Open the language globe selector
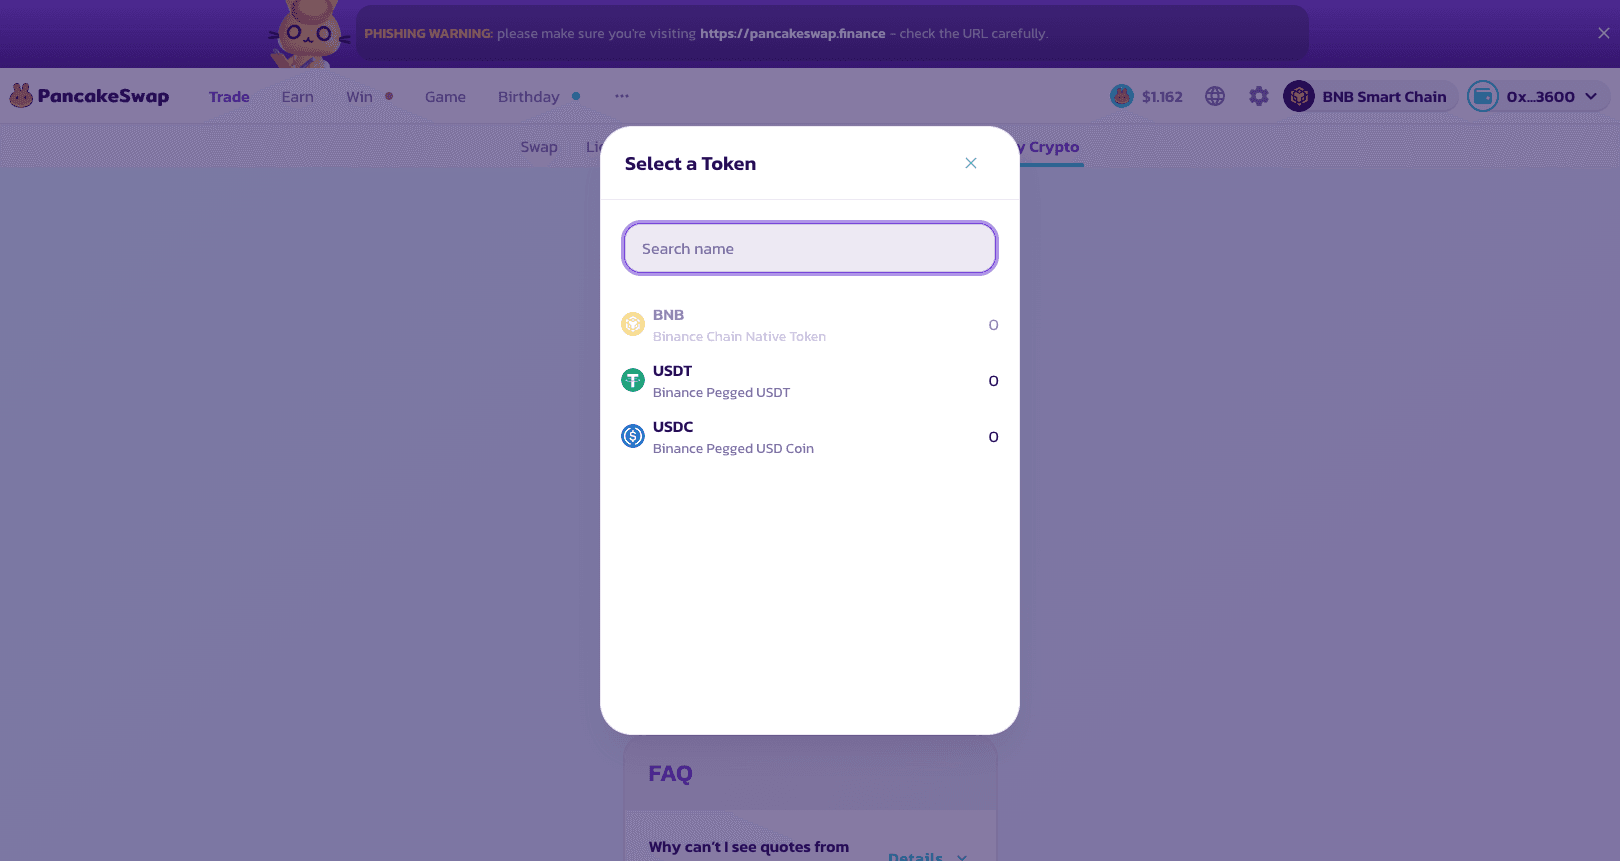Image resolution: width=1620 pixels, height=861 pixels. click(1215, 96)
